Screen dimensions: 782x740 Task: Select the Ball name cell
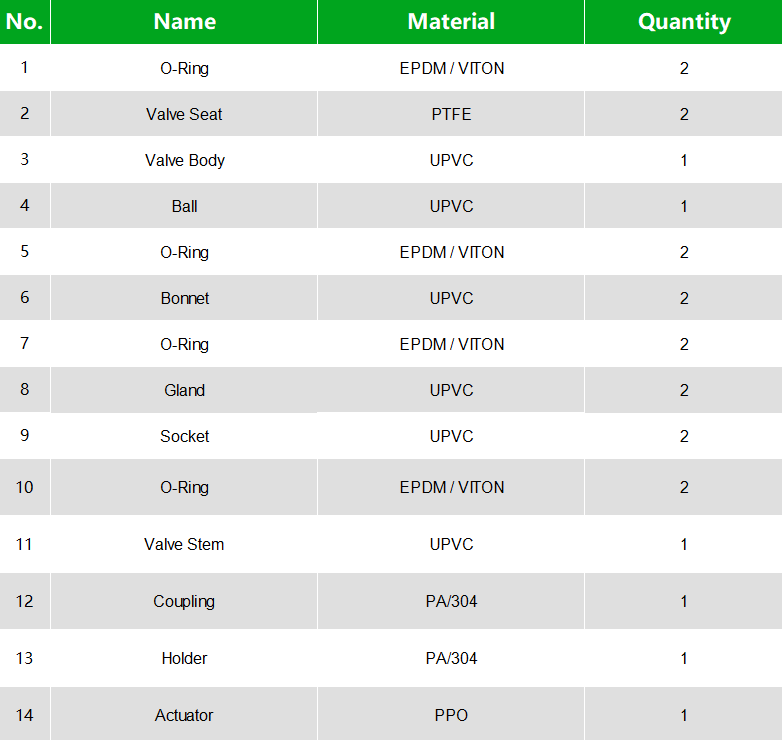184,206
